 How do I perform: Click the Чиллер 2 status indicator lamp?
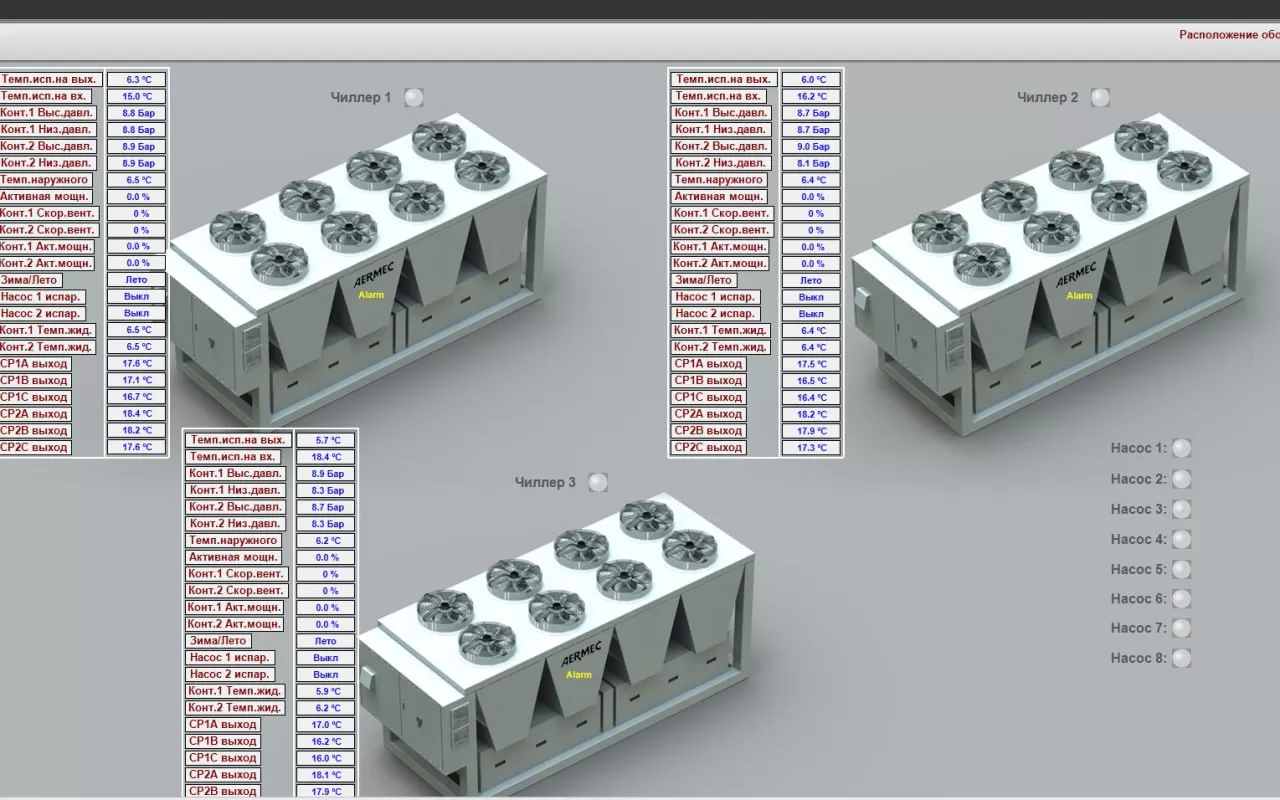click(x=1100, y=97)
